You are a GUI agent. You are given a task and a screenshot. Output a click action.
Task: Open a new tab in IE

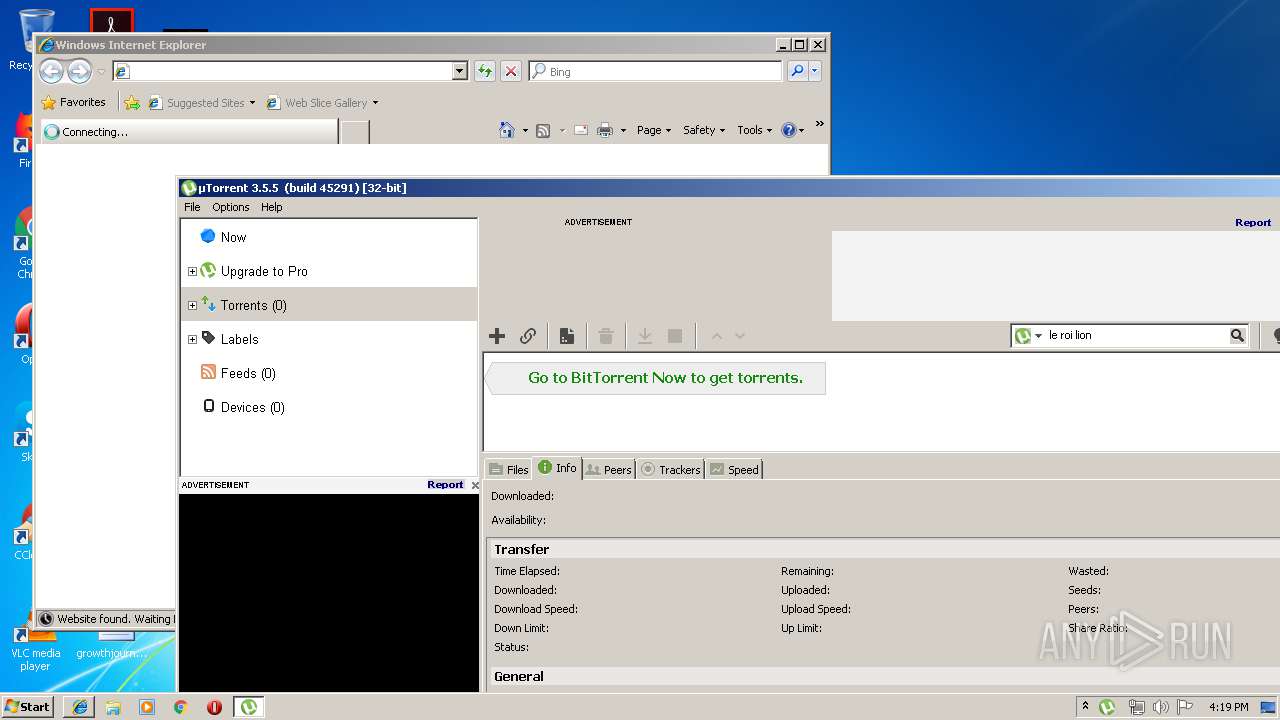coord(355,132)
